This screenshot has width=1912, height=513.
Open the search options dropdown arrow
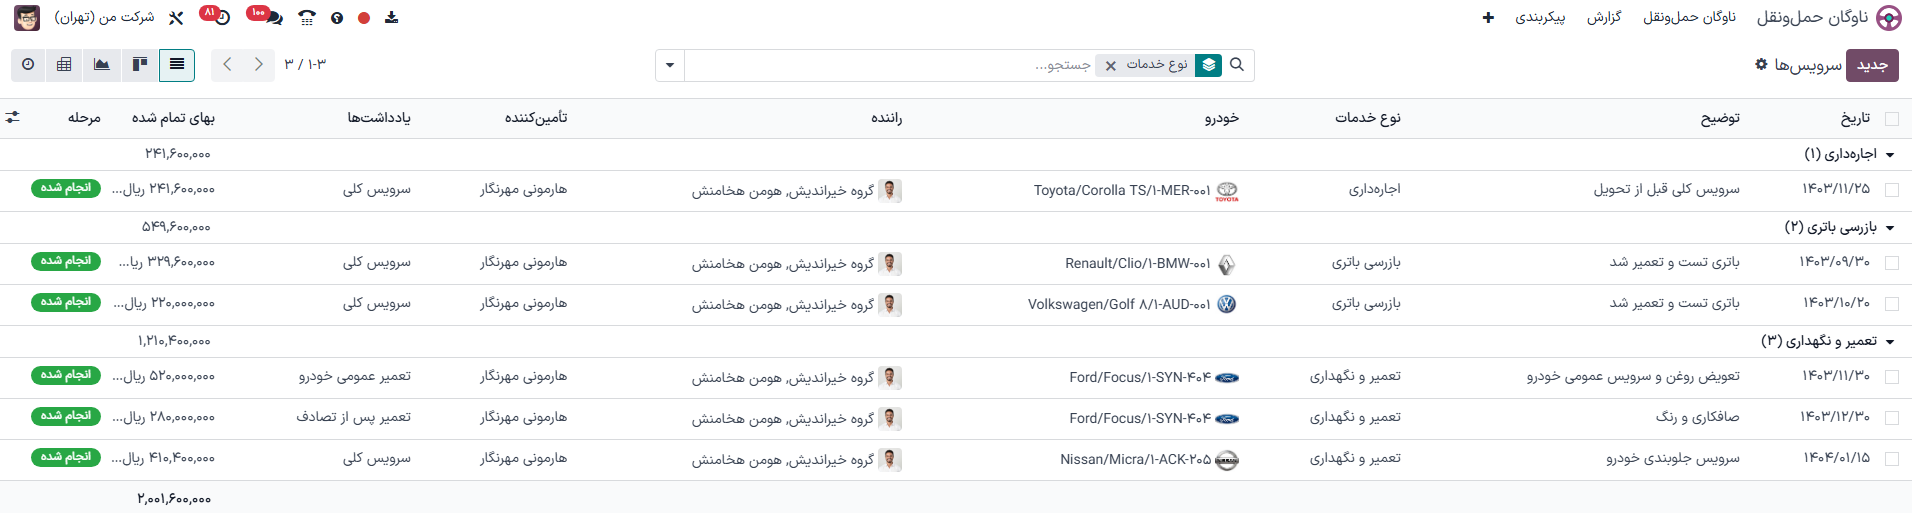point(670,65)
